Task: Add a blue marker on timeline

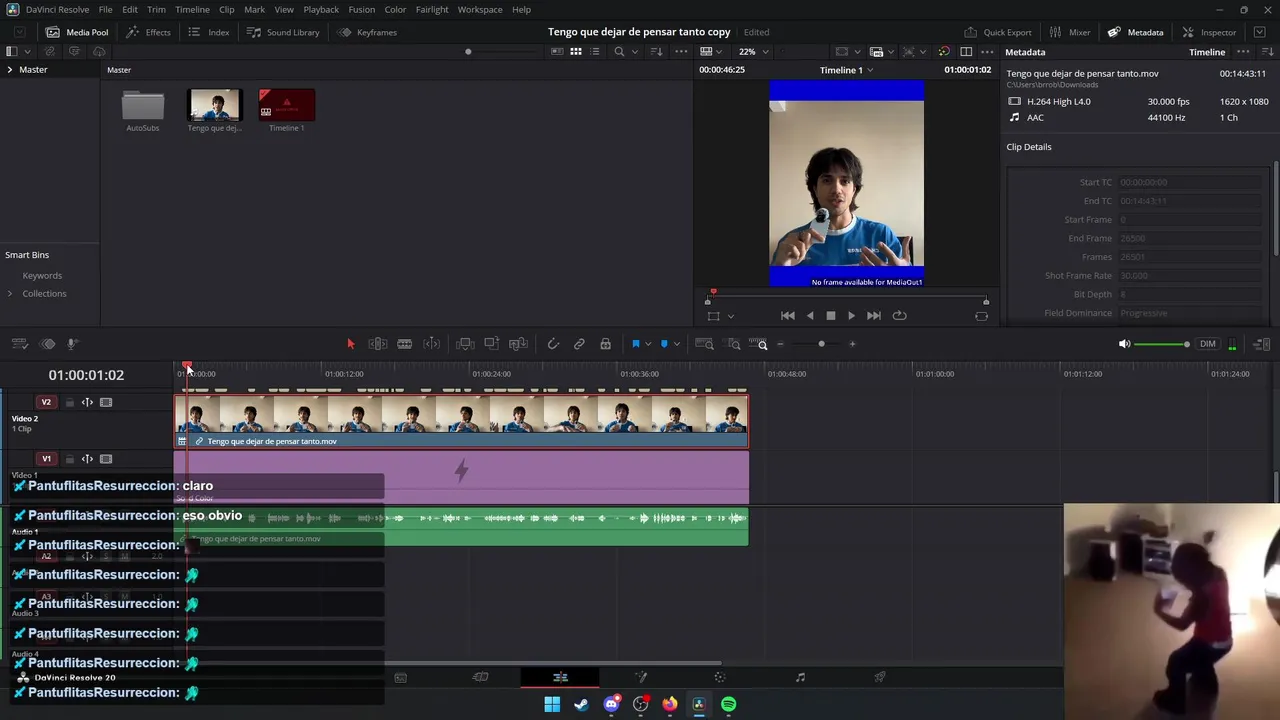Action: [x=664, y=344]
